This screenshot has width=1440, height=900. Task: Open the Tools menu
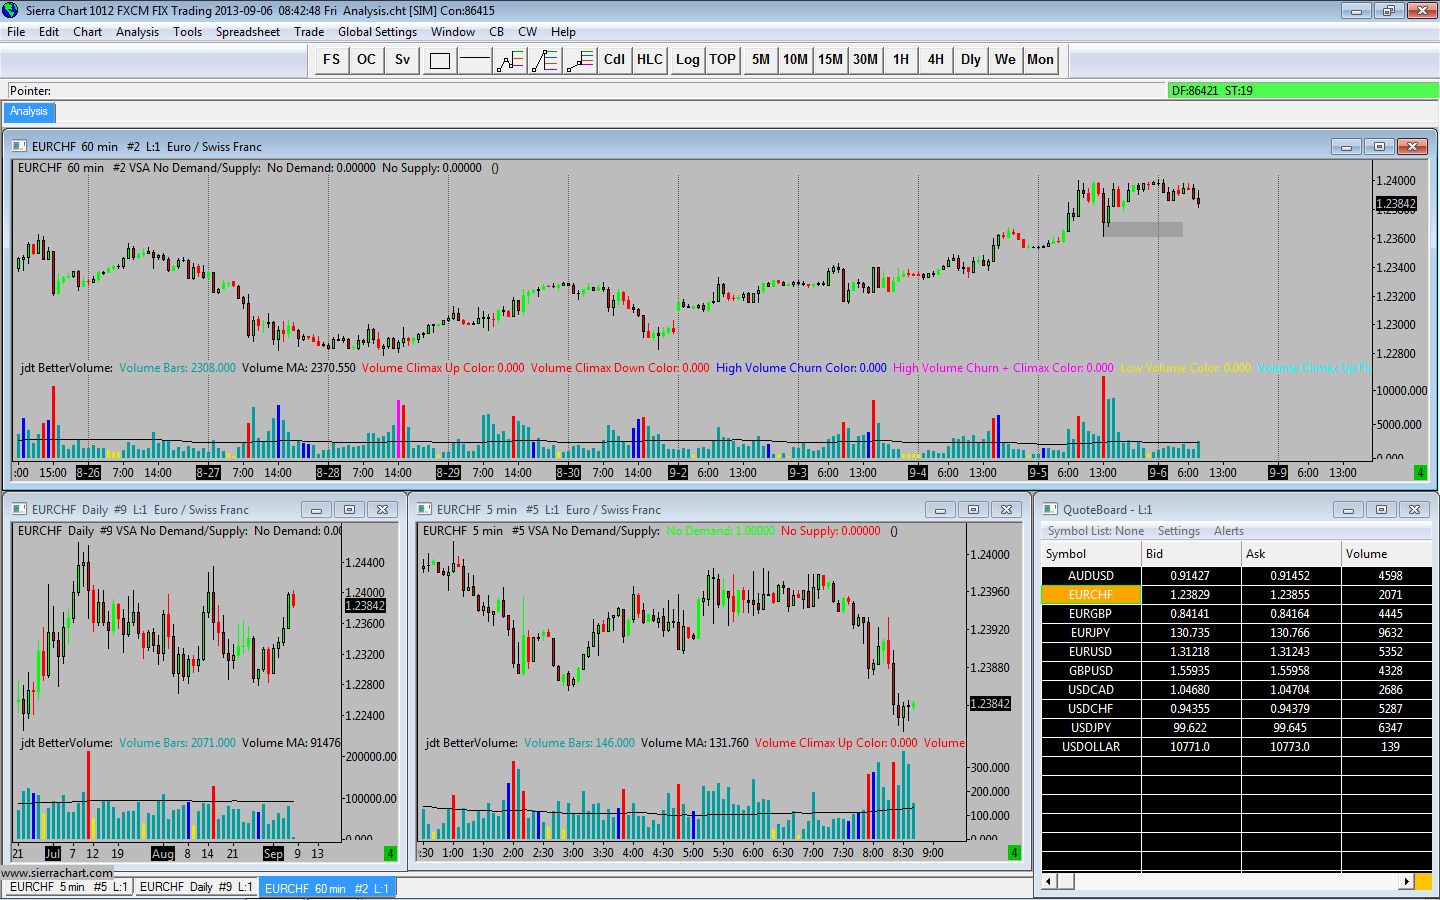[x=188, y=32]
